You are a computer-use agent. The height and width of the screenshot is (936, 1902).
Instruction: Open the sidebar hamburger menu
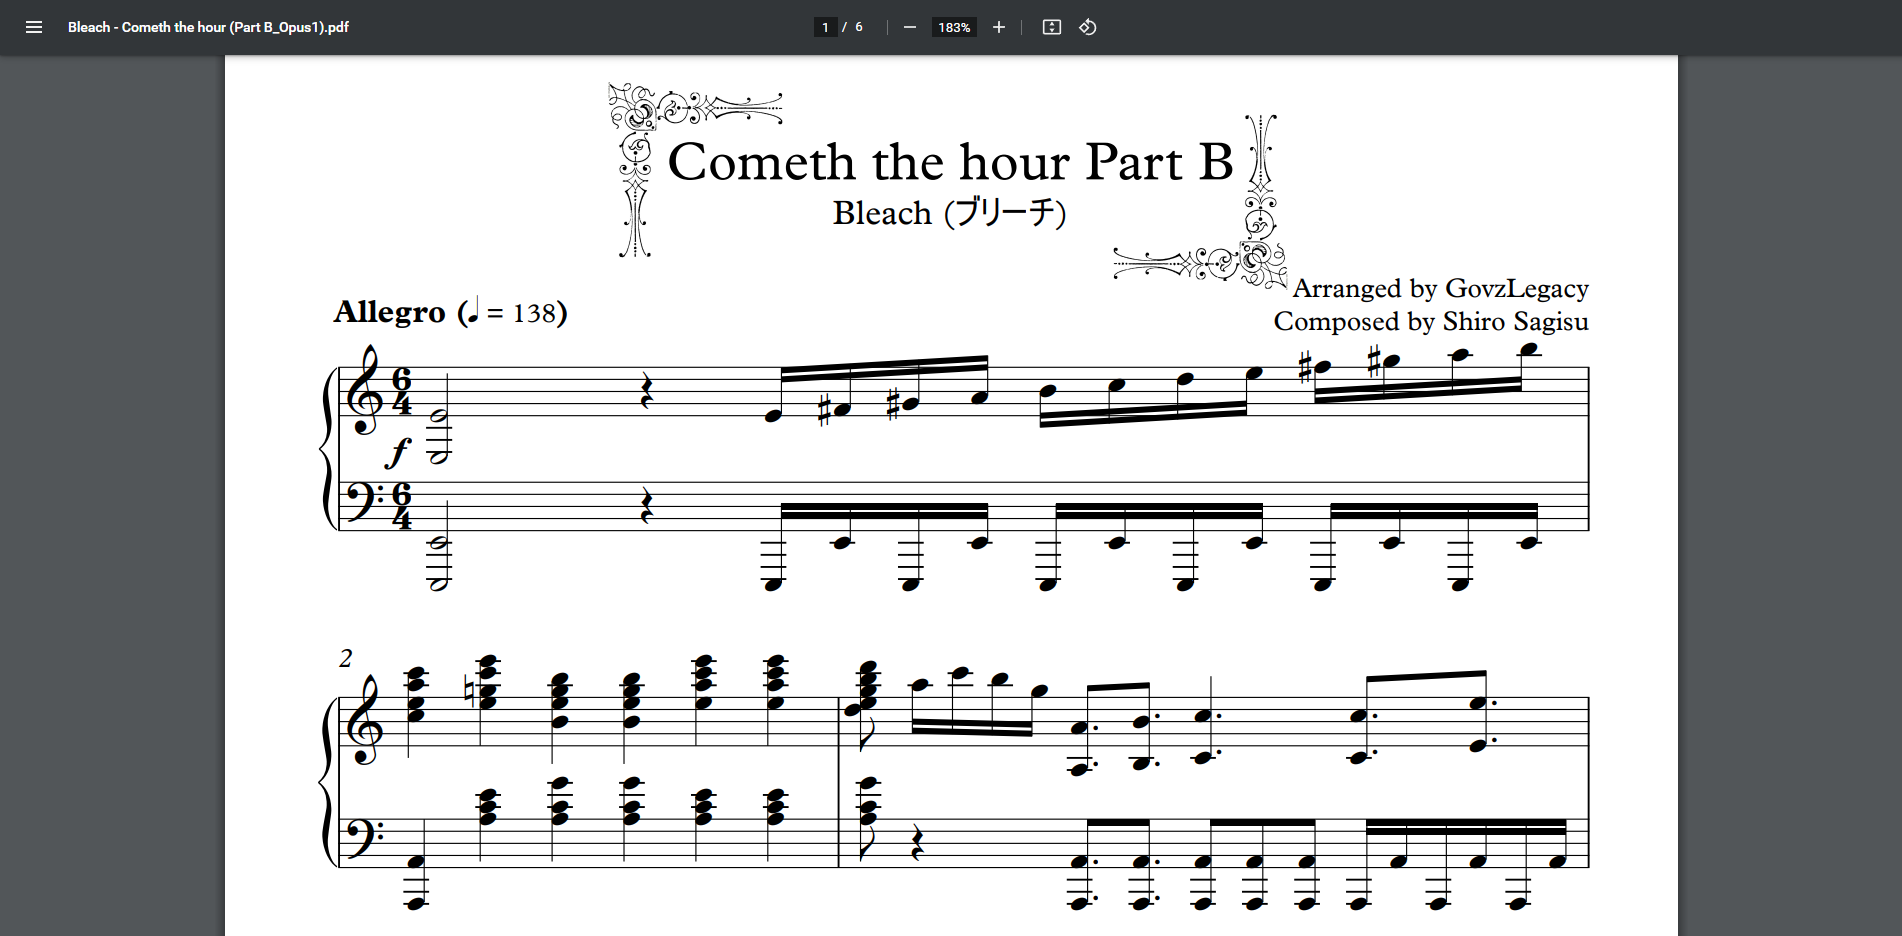(34, 27)
